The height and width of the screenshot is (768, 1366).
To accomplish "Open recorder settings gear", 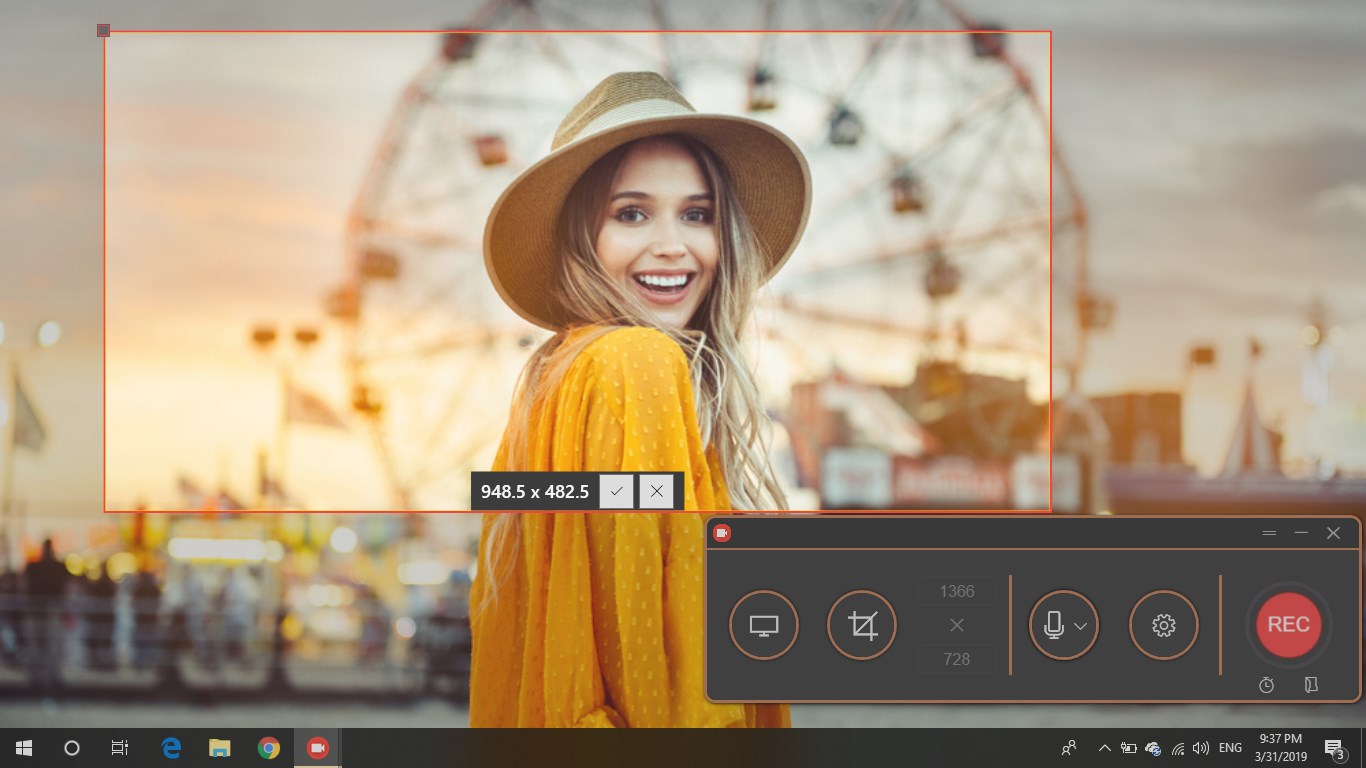I will tap(1163, 625).
